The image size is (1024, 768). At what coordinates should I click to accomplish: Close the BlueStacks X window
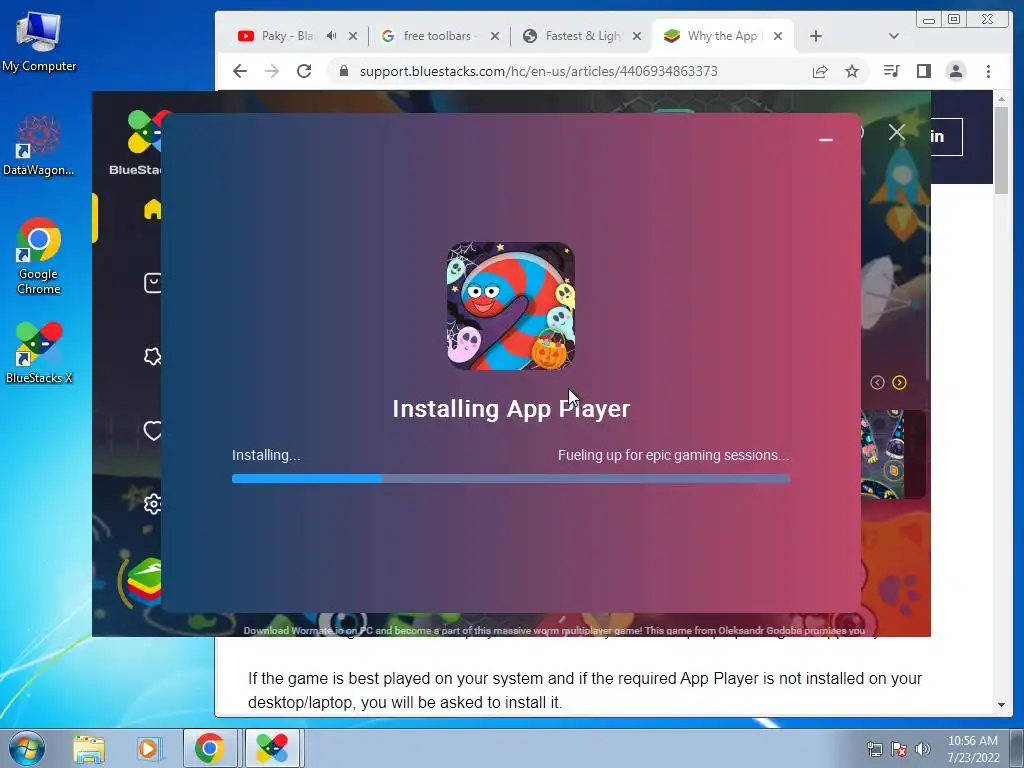(x=897, y=133)
